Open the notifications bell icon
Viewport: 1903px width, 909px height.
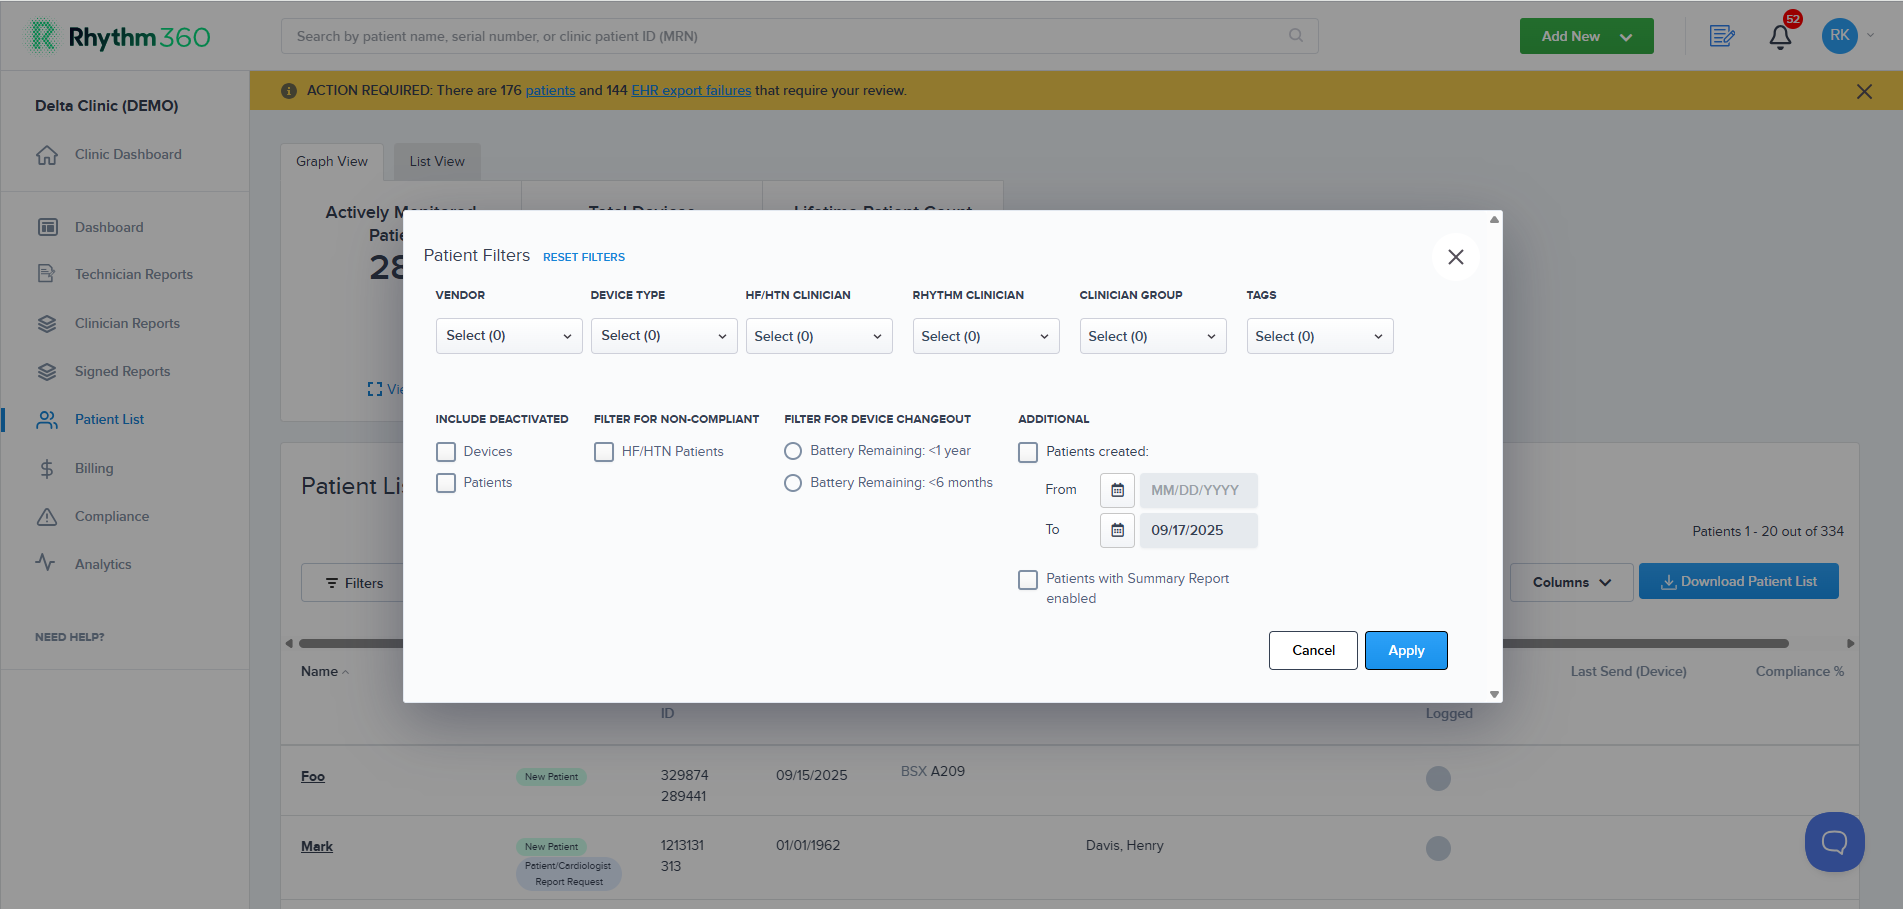[x=1780, y=37]
